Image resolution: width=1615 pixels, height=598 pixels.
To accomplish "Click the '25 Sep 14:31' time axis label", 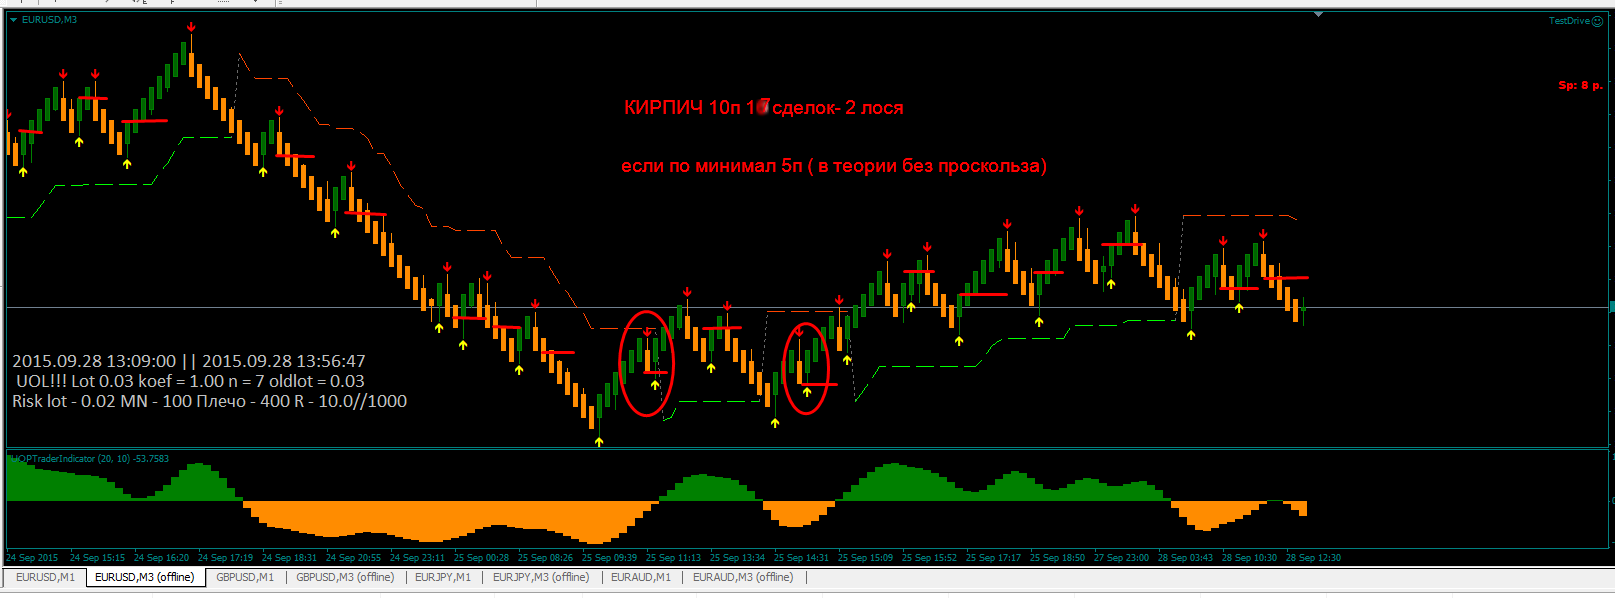I will pos(801,558).
